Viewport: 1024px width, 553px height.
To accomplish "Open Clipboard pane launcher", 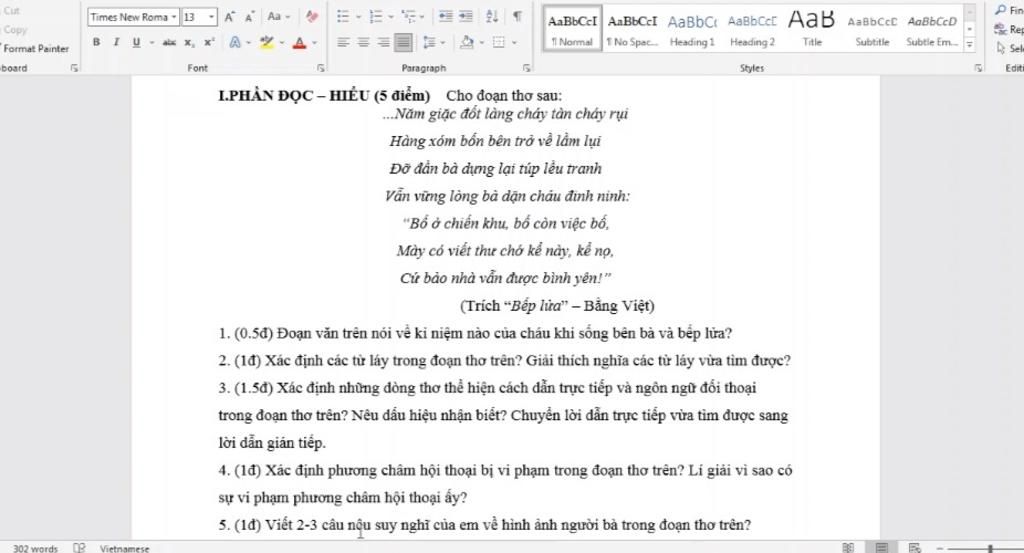I will (x=74, y=68).
